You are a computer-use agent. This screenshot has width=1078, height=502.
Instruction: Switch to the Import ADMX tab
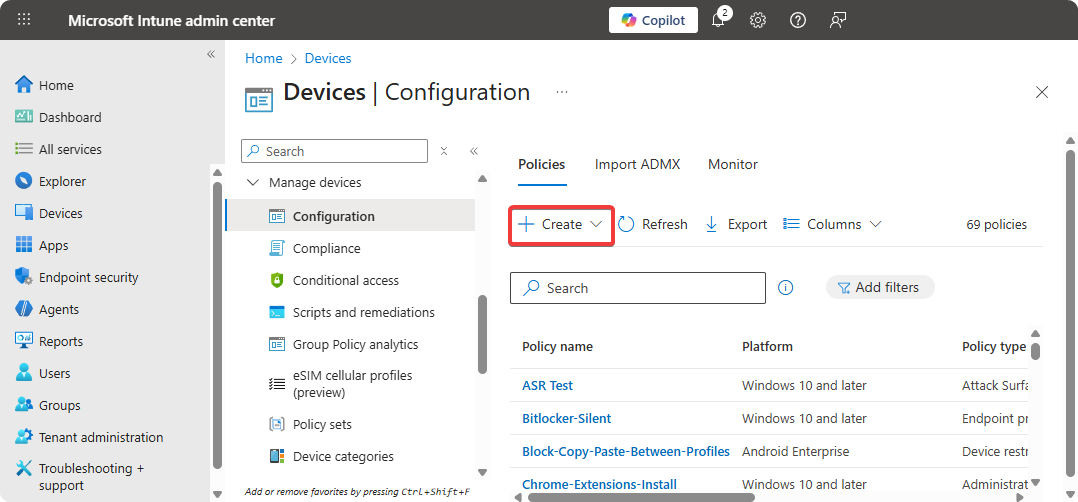(637, 164)
